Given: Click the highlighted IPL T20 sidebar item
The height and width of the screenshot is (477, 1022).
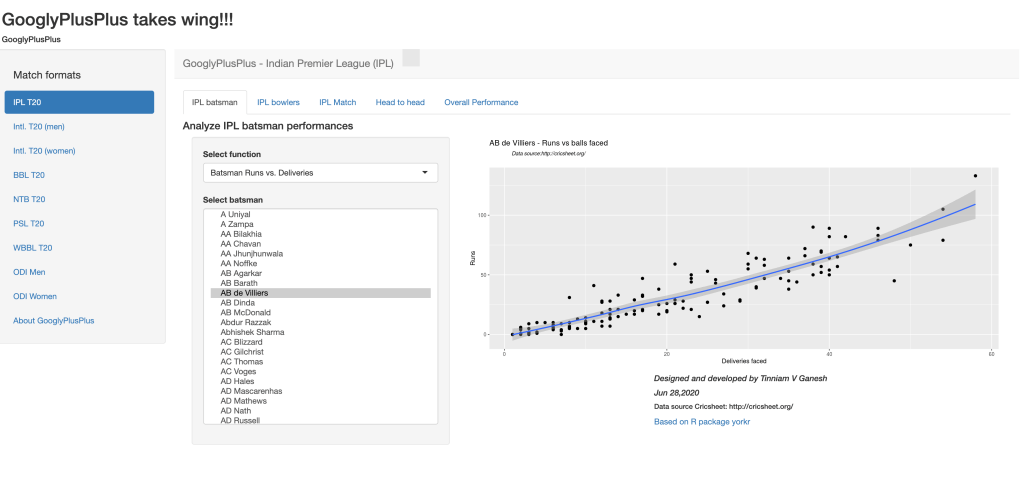Looking at the screenshot, I should tap(79, 102).
